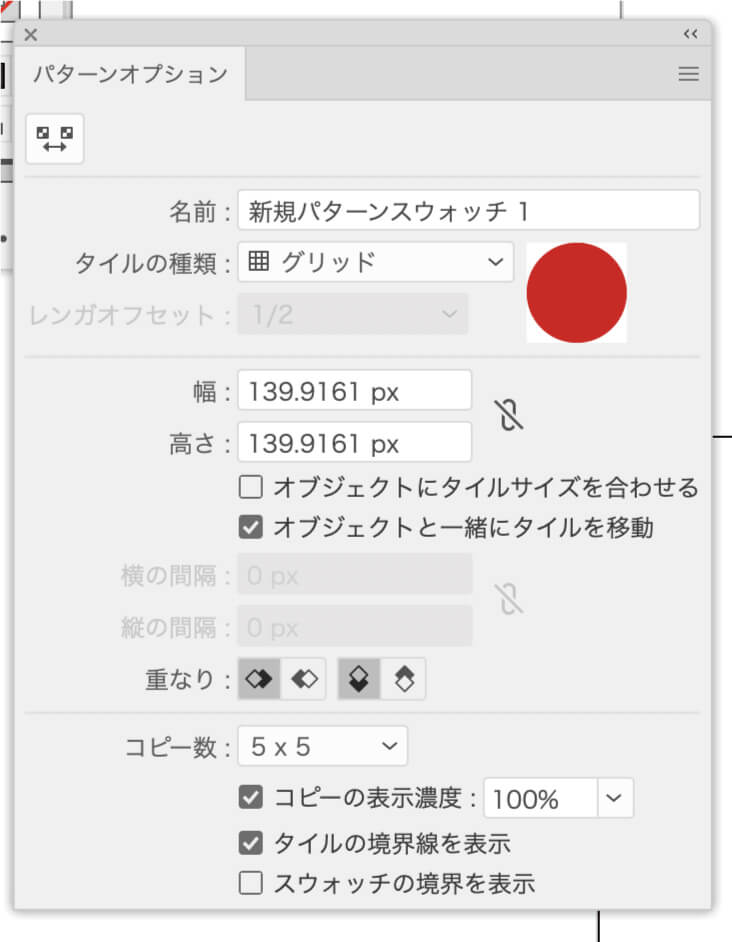The image size is (732, 942).
Task: Click the 高さ height input field
Action: point(354,443)
